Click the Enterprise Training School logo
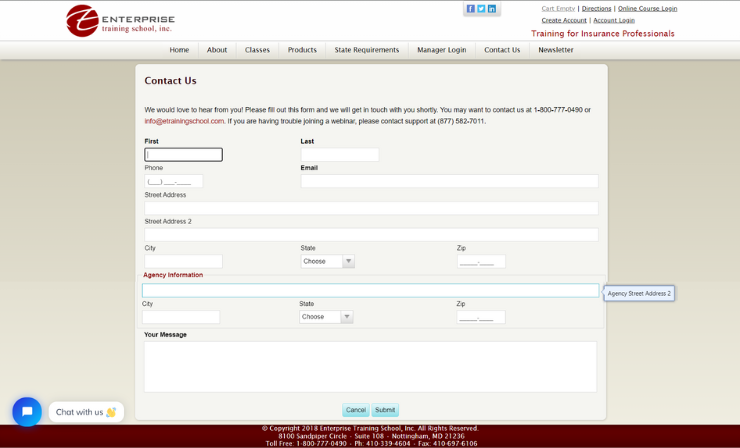The width and height of the screenshot is (740, 448). (x=120, y=20)
